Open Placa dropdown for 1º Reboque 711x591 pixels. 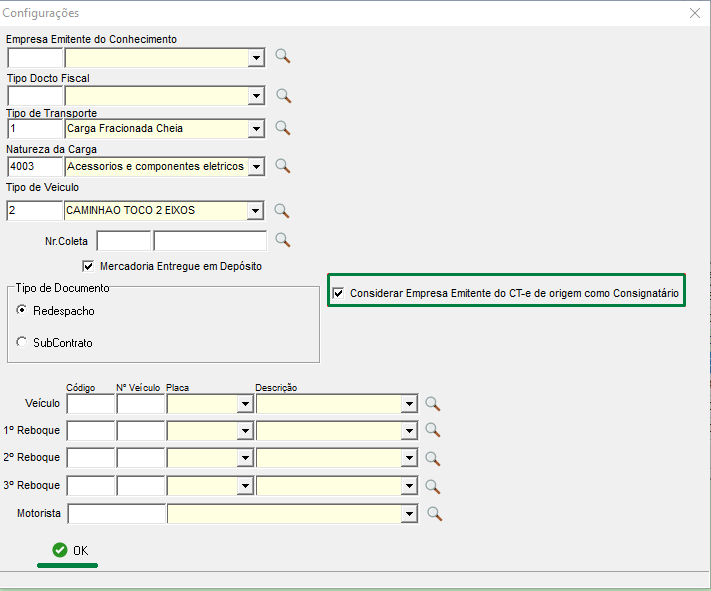pyautogui.click(x=244, y=431)
